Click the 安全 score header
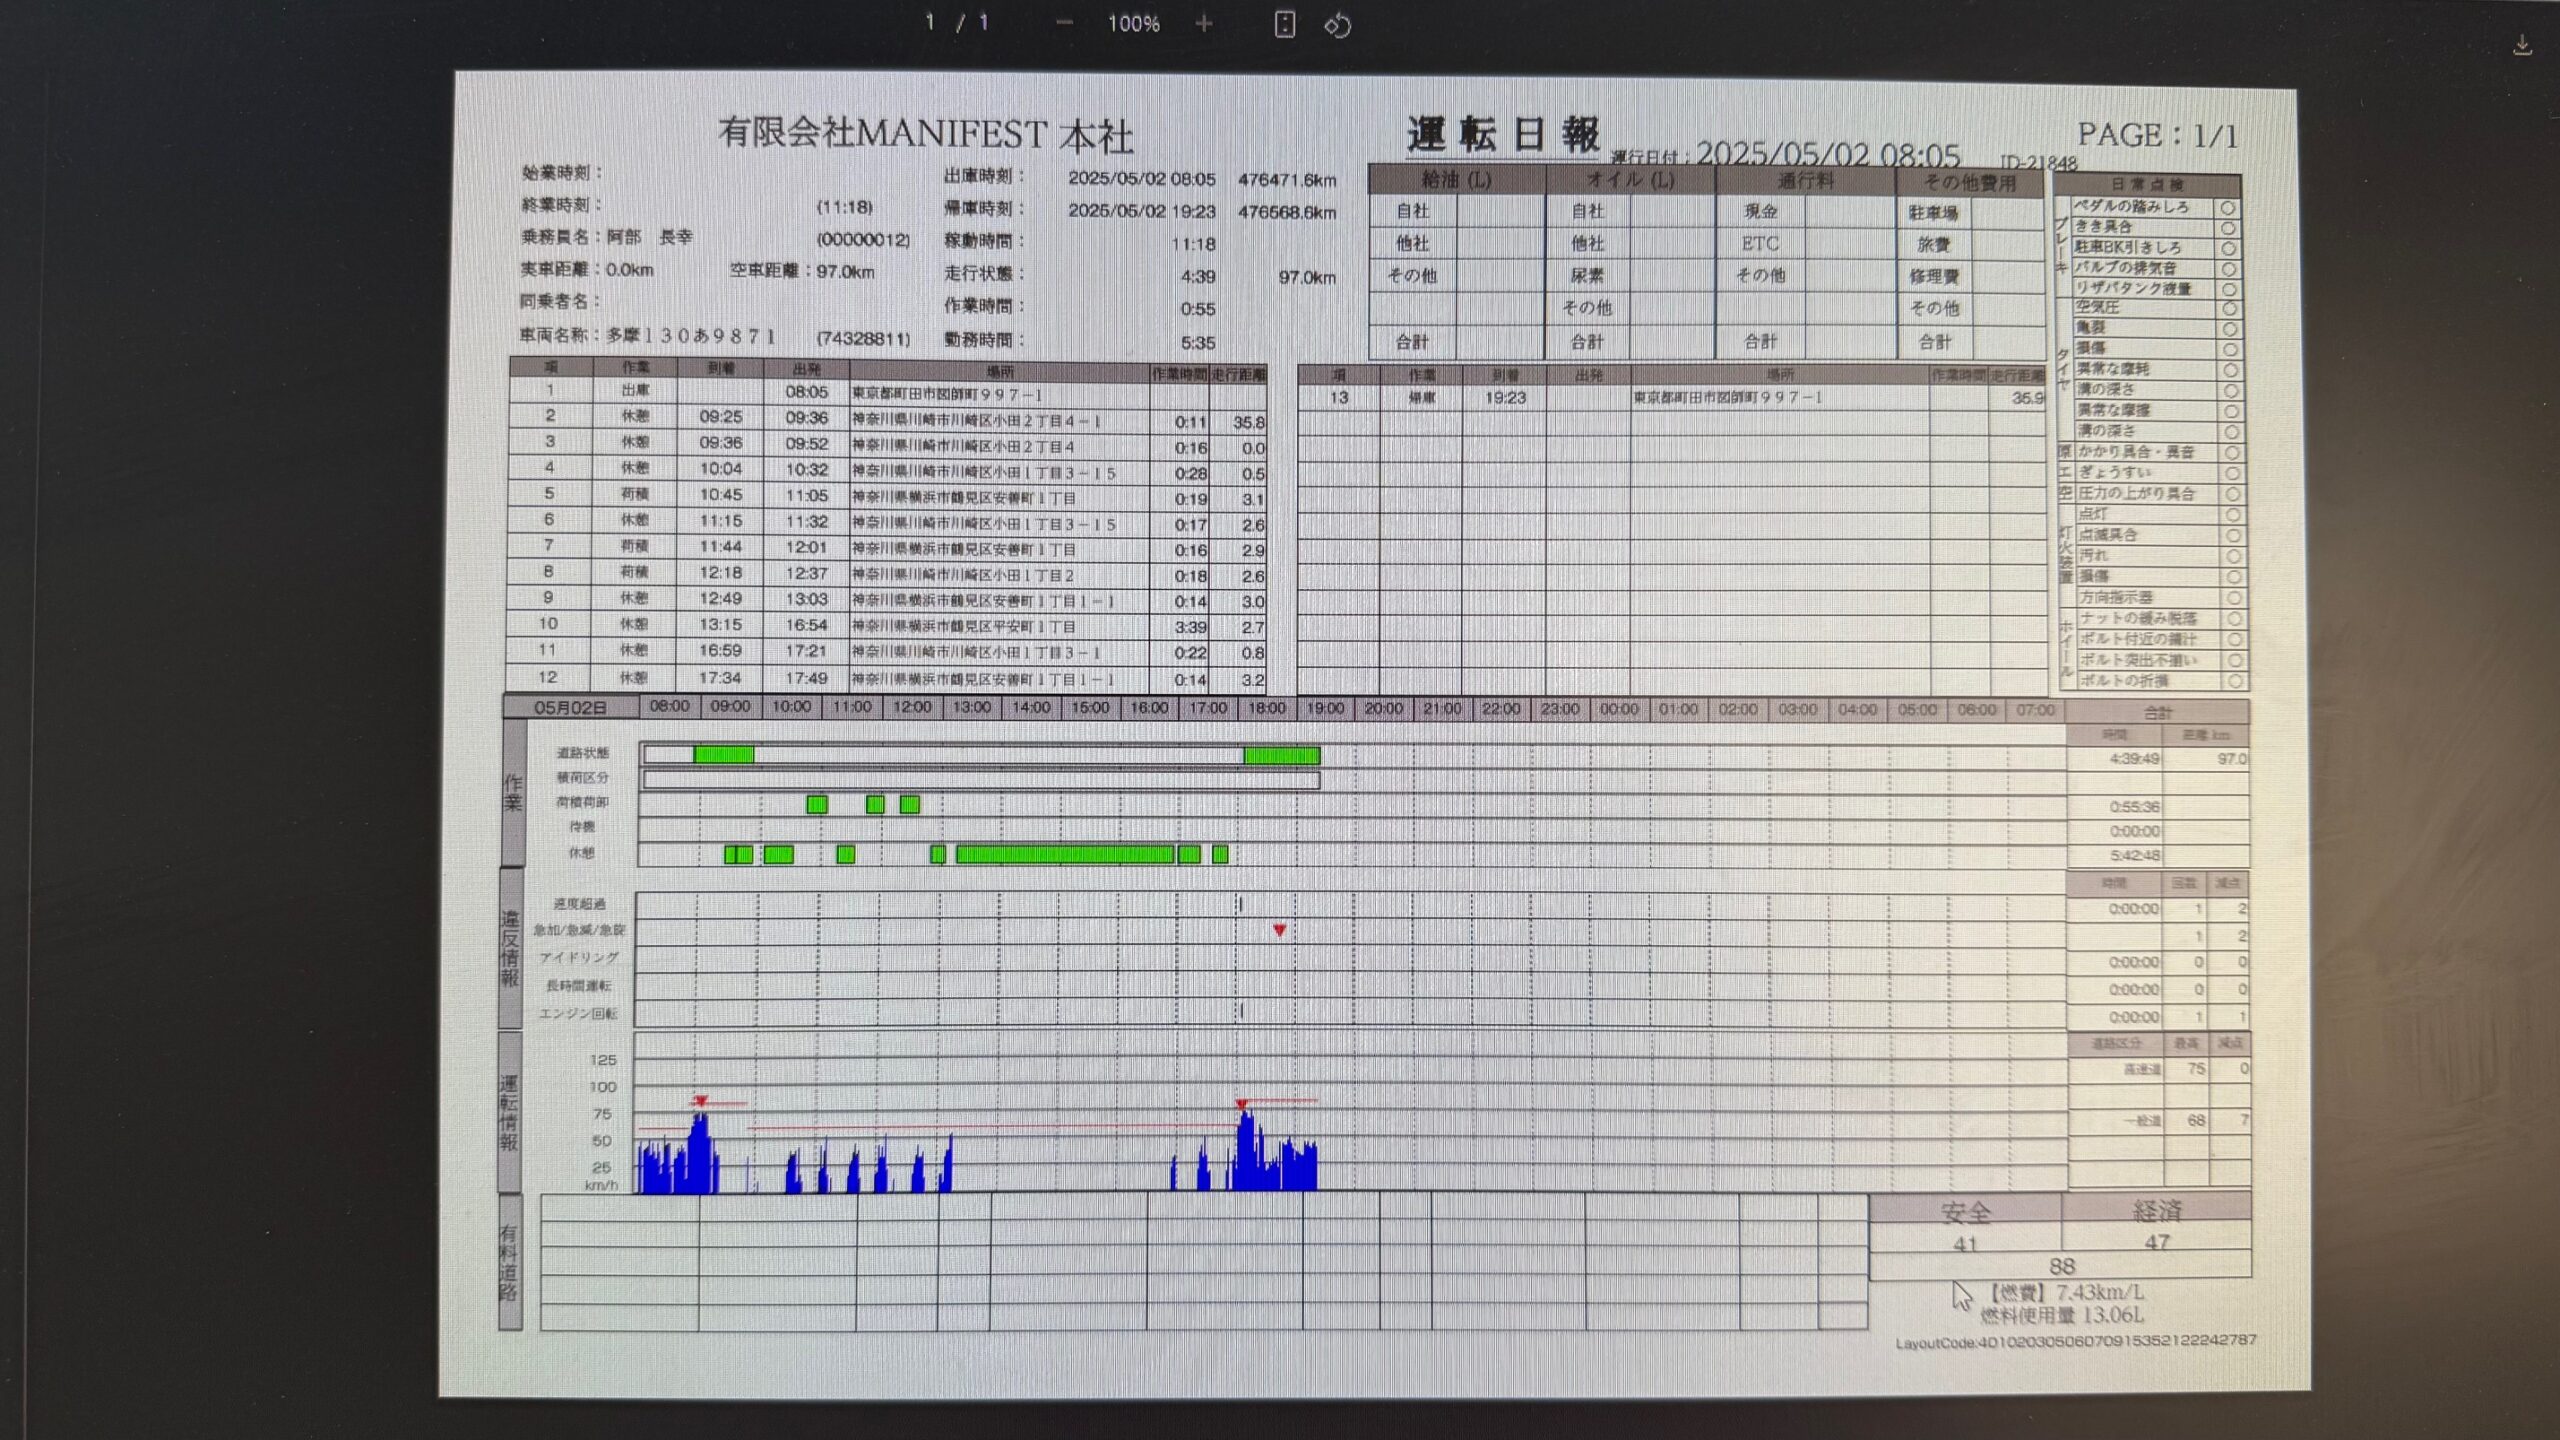Viewport: 2560px width, 1440px height. [x=1965, y=1212]
